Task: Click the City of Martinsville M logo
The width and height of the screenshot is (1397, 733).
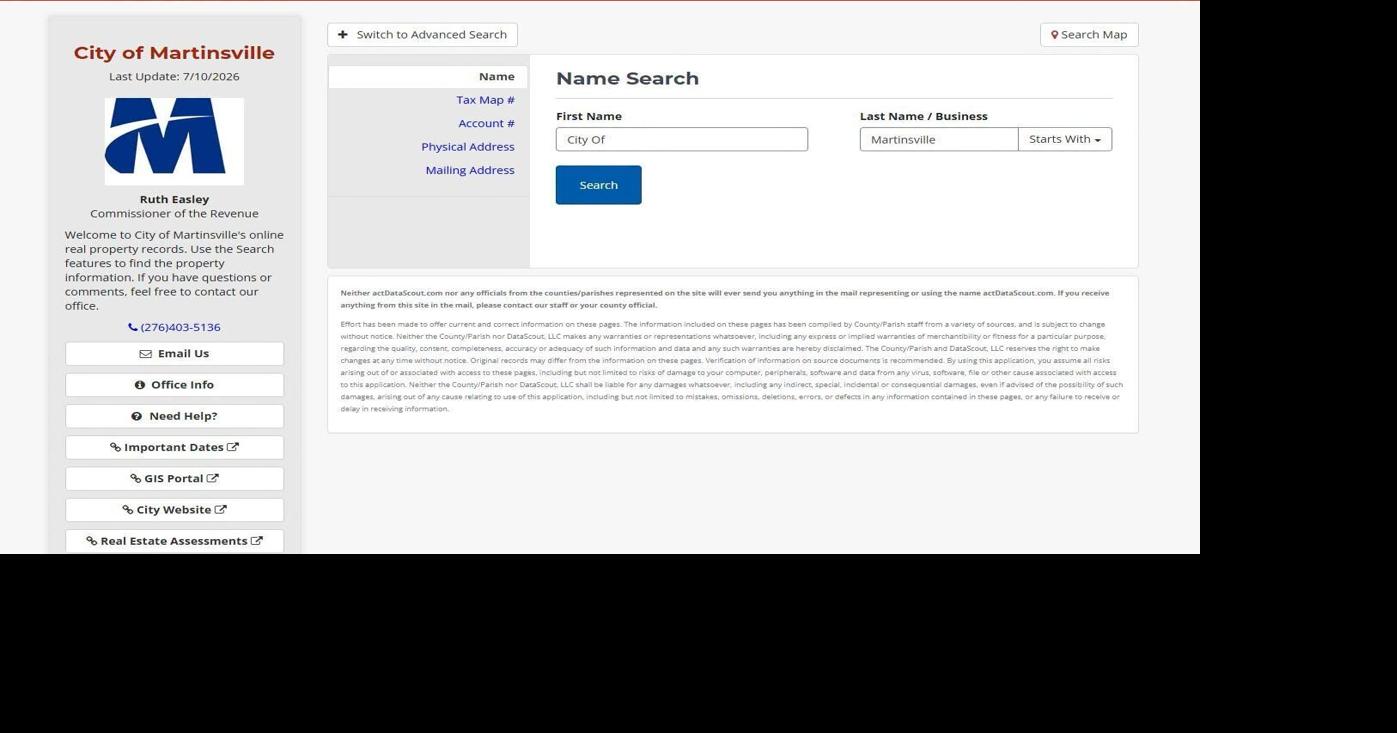Action: pos(174,141)
